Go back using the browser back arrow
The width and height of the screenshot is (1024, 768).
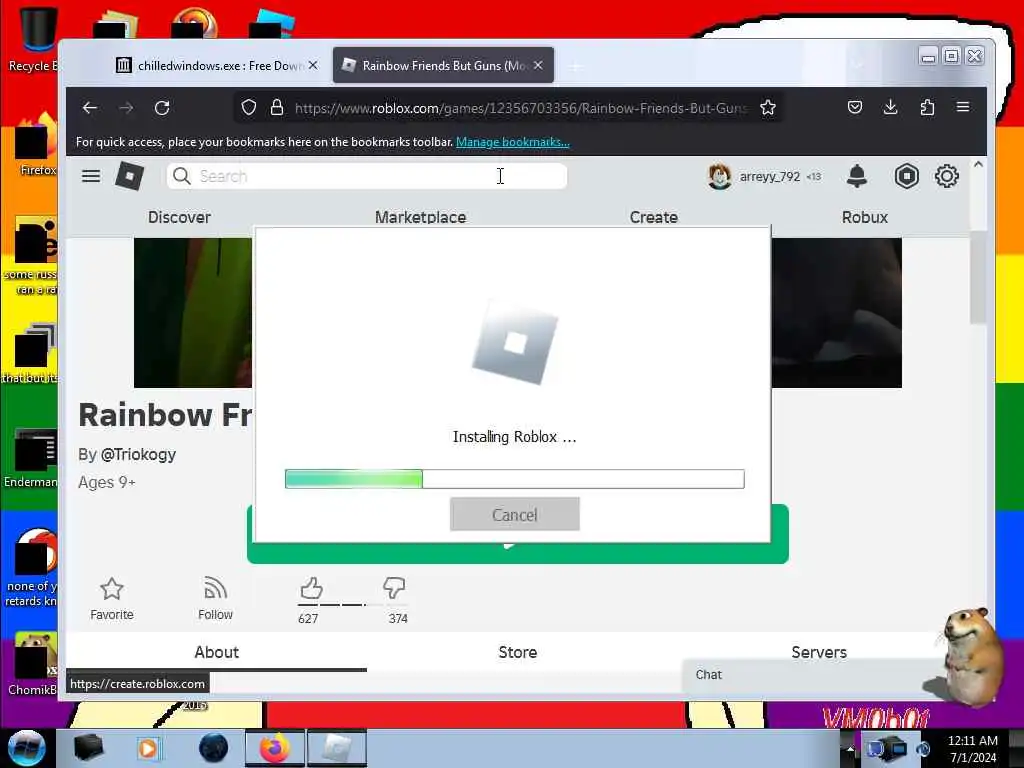tap(90, 108)
